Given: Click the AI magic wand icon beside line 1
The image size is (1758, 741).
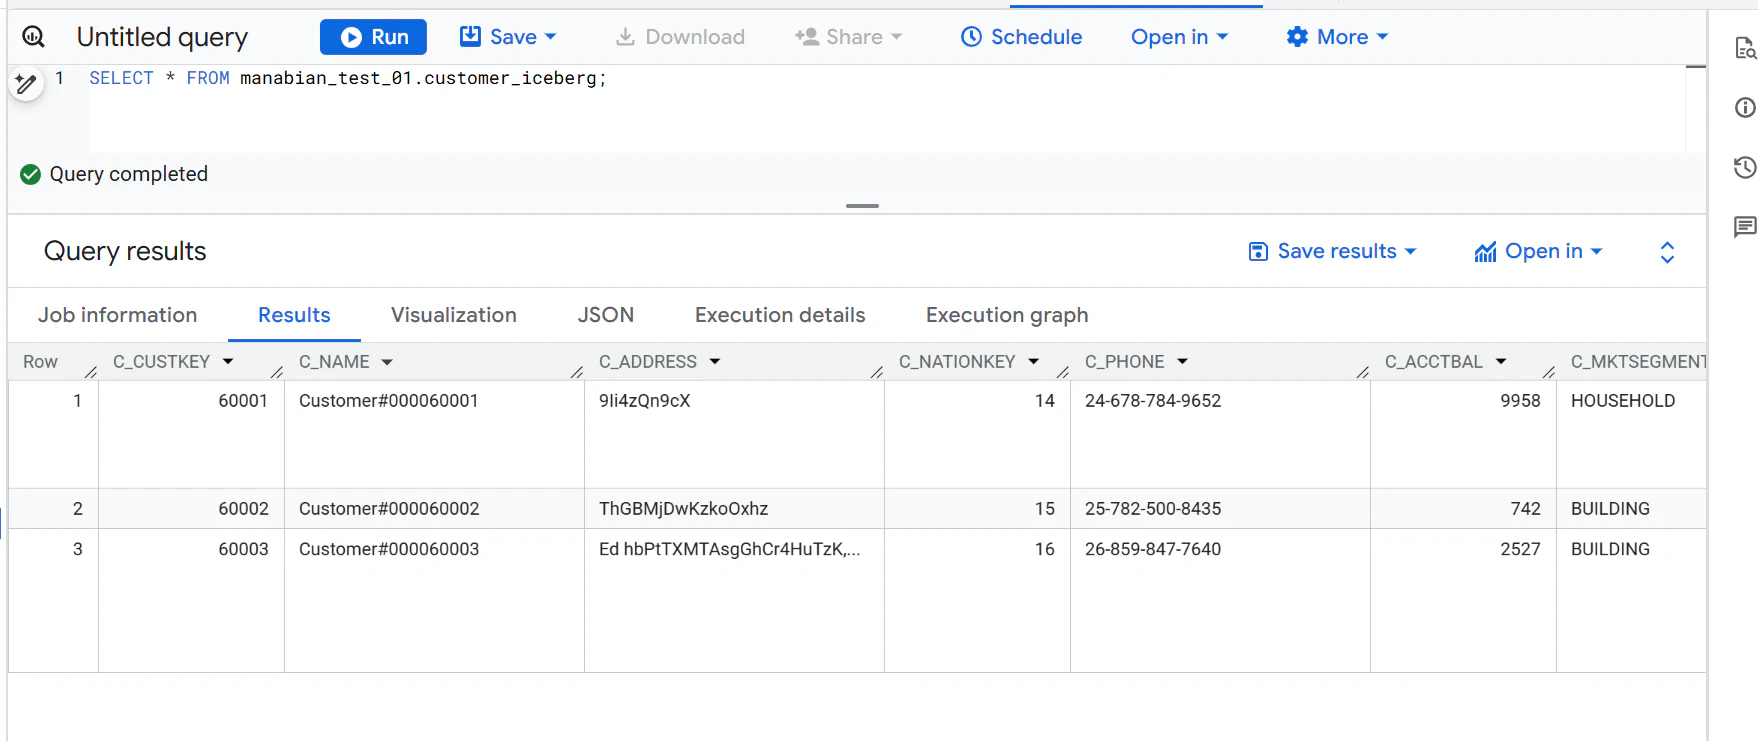Looking at the screenshot, I should 26,84.
